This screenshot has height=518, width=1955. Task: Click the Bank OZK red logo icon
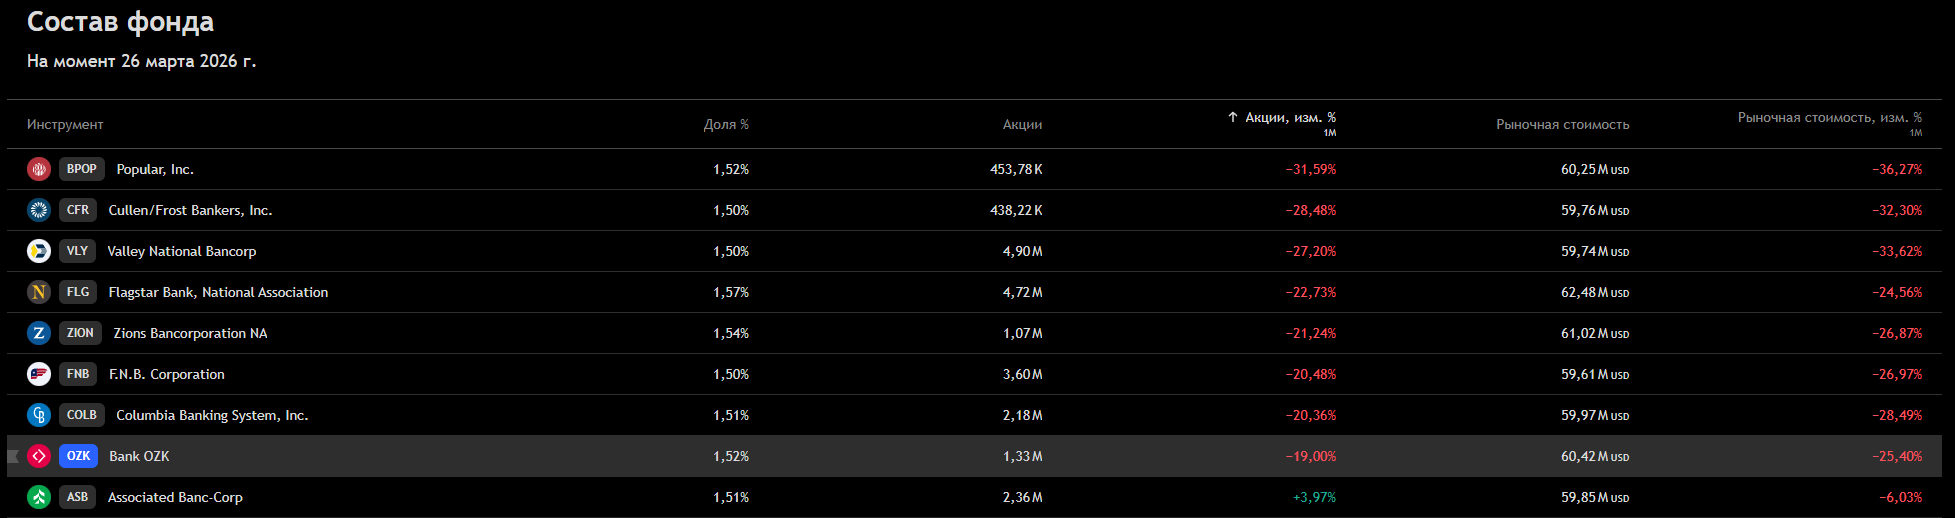39,456
